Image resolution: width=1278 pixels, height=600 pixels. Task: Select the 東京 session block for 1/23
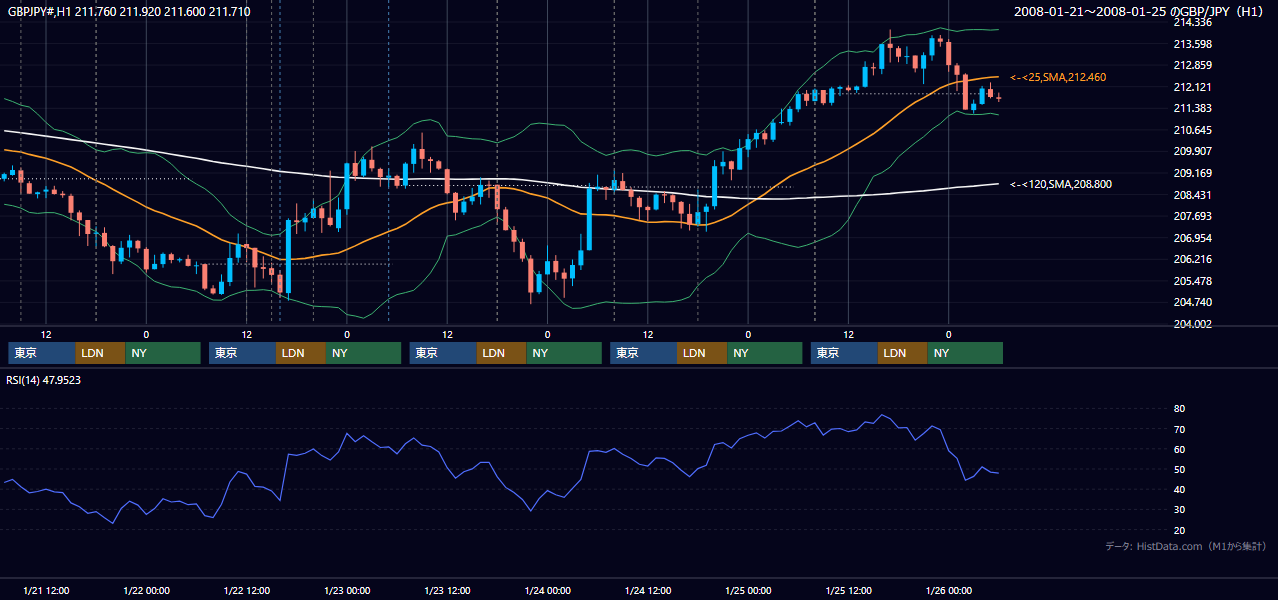[x=443, y=353]
